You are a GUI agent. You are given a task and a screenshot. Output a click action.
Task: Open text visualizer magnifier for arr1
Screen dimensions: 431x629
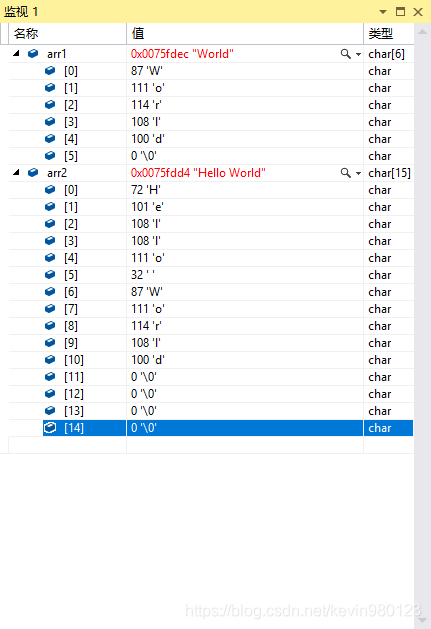click(345, 54)
